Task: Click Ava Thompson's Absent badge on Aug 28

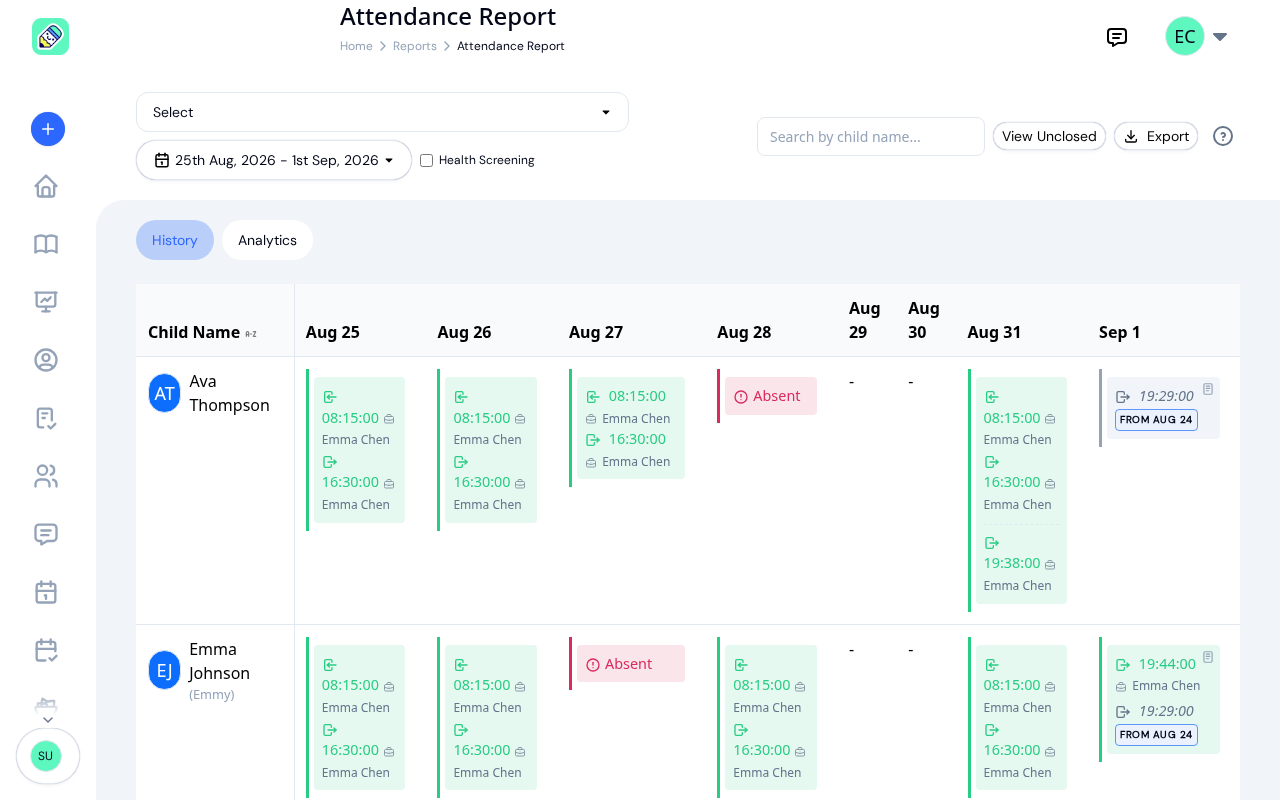Action: 771,396
